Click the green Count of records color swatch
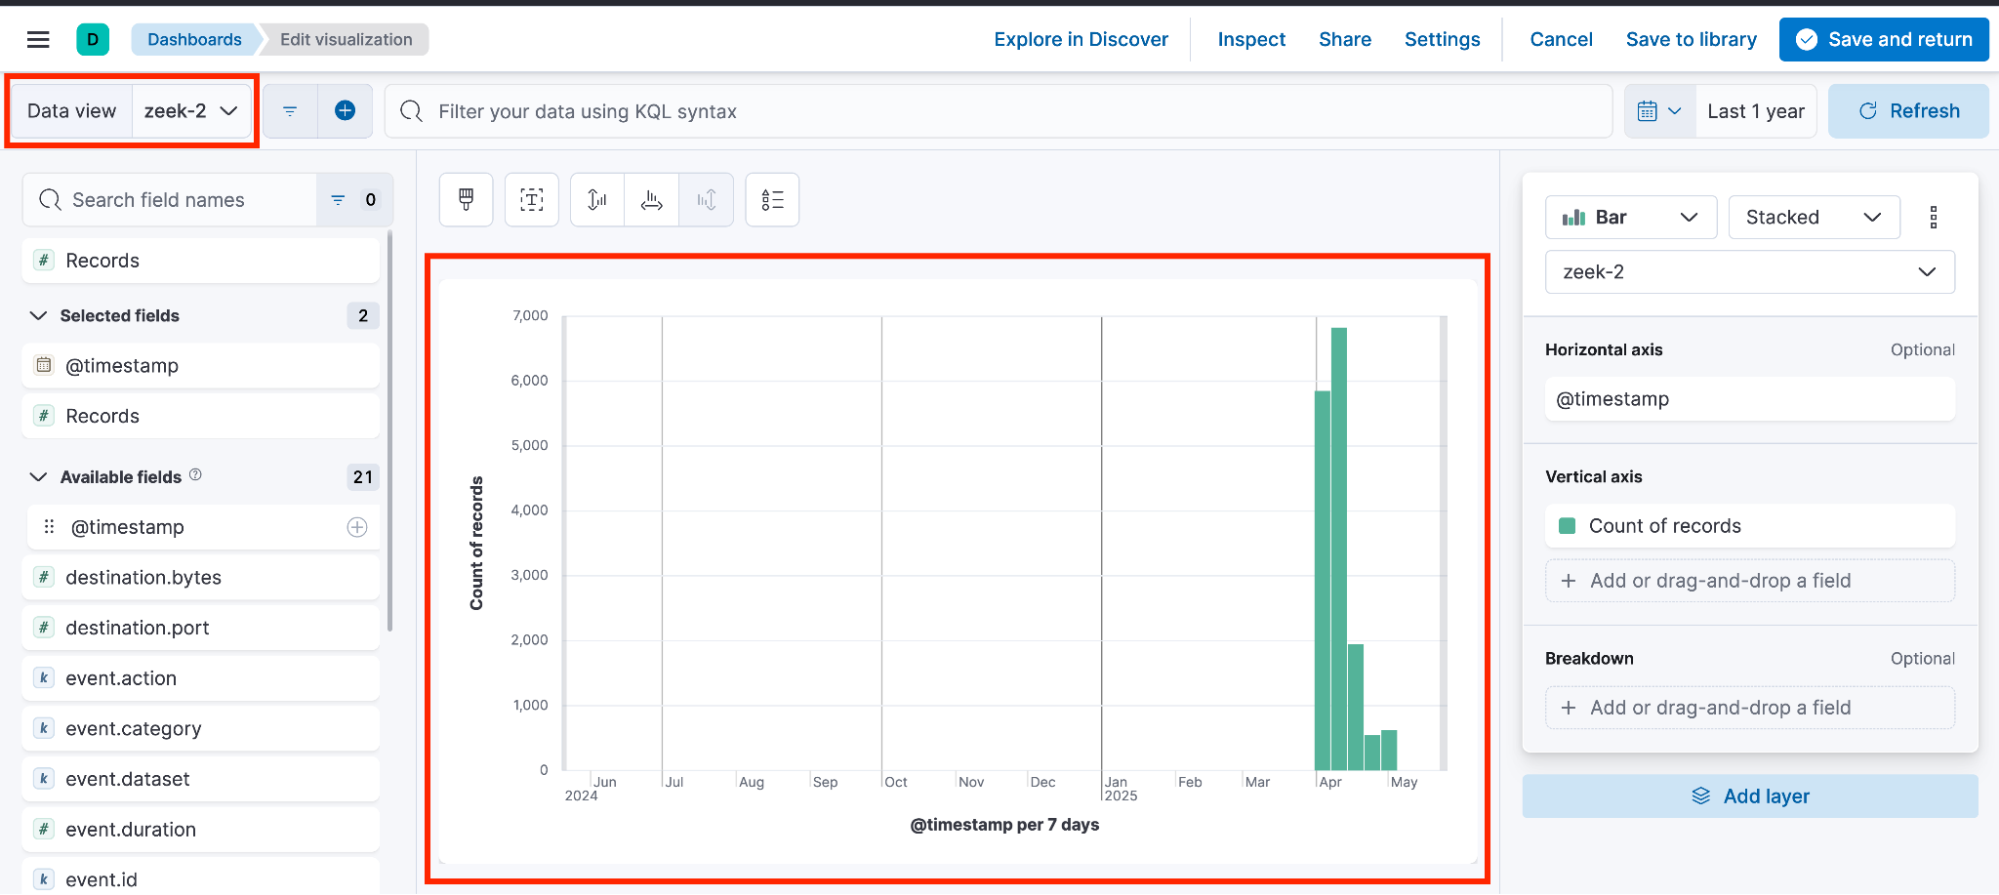This screenshot has height=895, width=1999. (1567, 526)
